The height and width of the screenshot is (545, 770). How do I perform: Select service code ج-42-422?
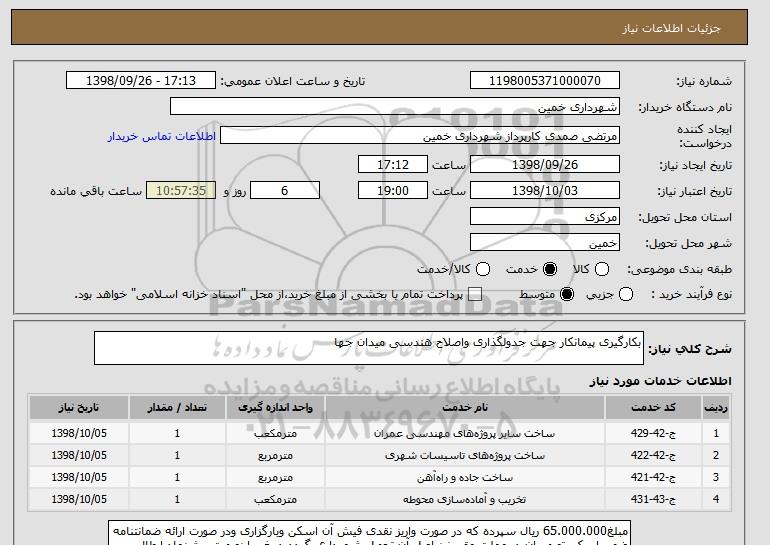[x=653, y=456]
